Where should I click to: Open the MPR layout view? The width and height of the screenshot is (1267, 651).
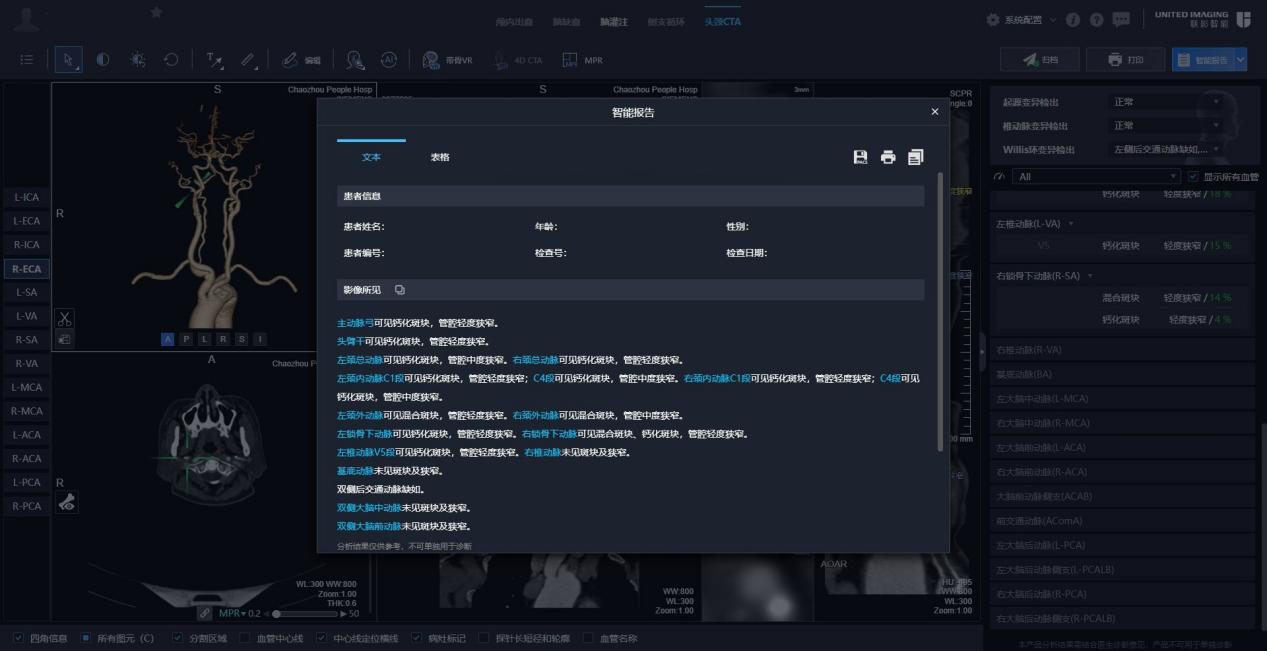(583, 60)
